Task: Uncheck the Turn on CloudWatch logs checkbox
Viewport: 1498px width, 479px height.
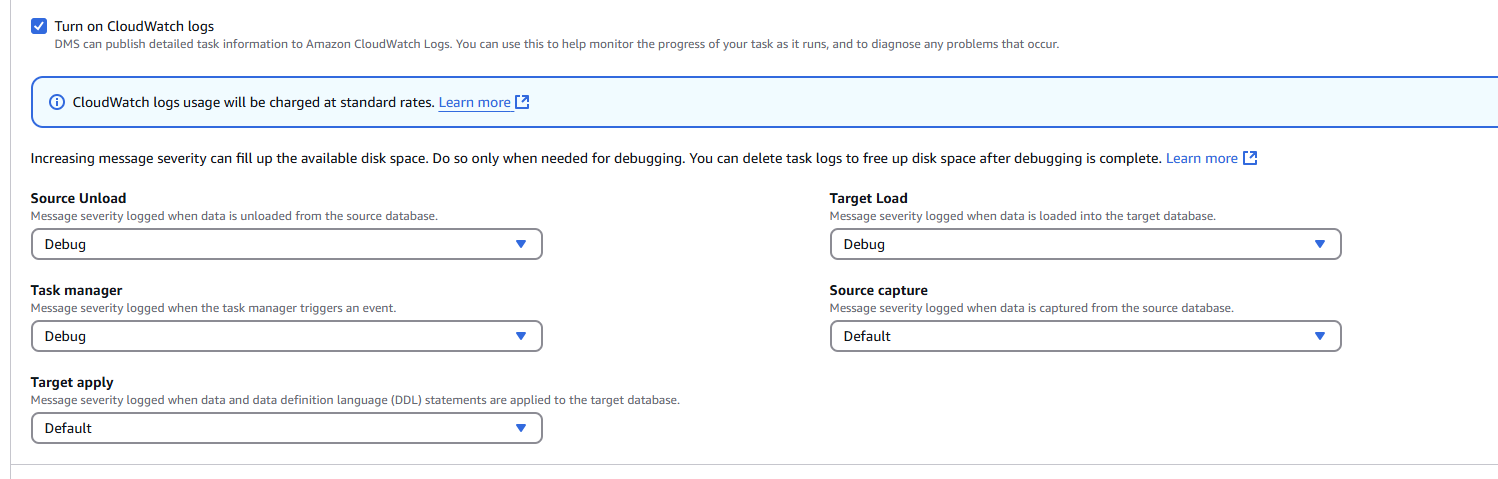Action: [x=39, y=26]
